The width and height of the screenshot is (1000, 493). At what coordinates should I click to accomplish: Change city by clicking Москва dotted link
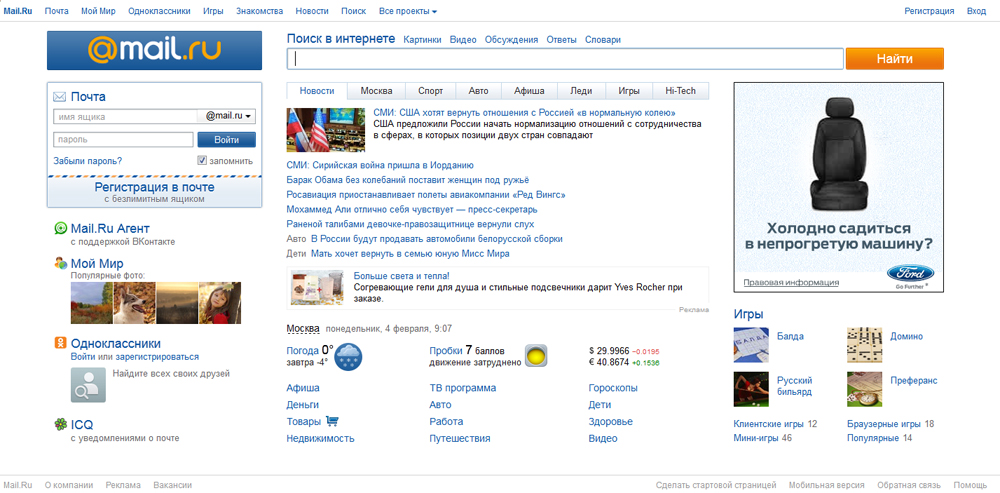click(303, 328)
